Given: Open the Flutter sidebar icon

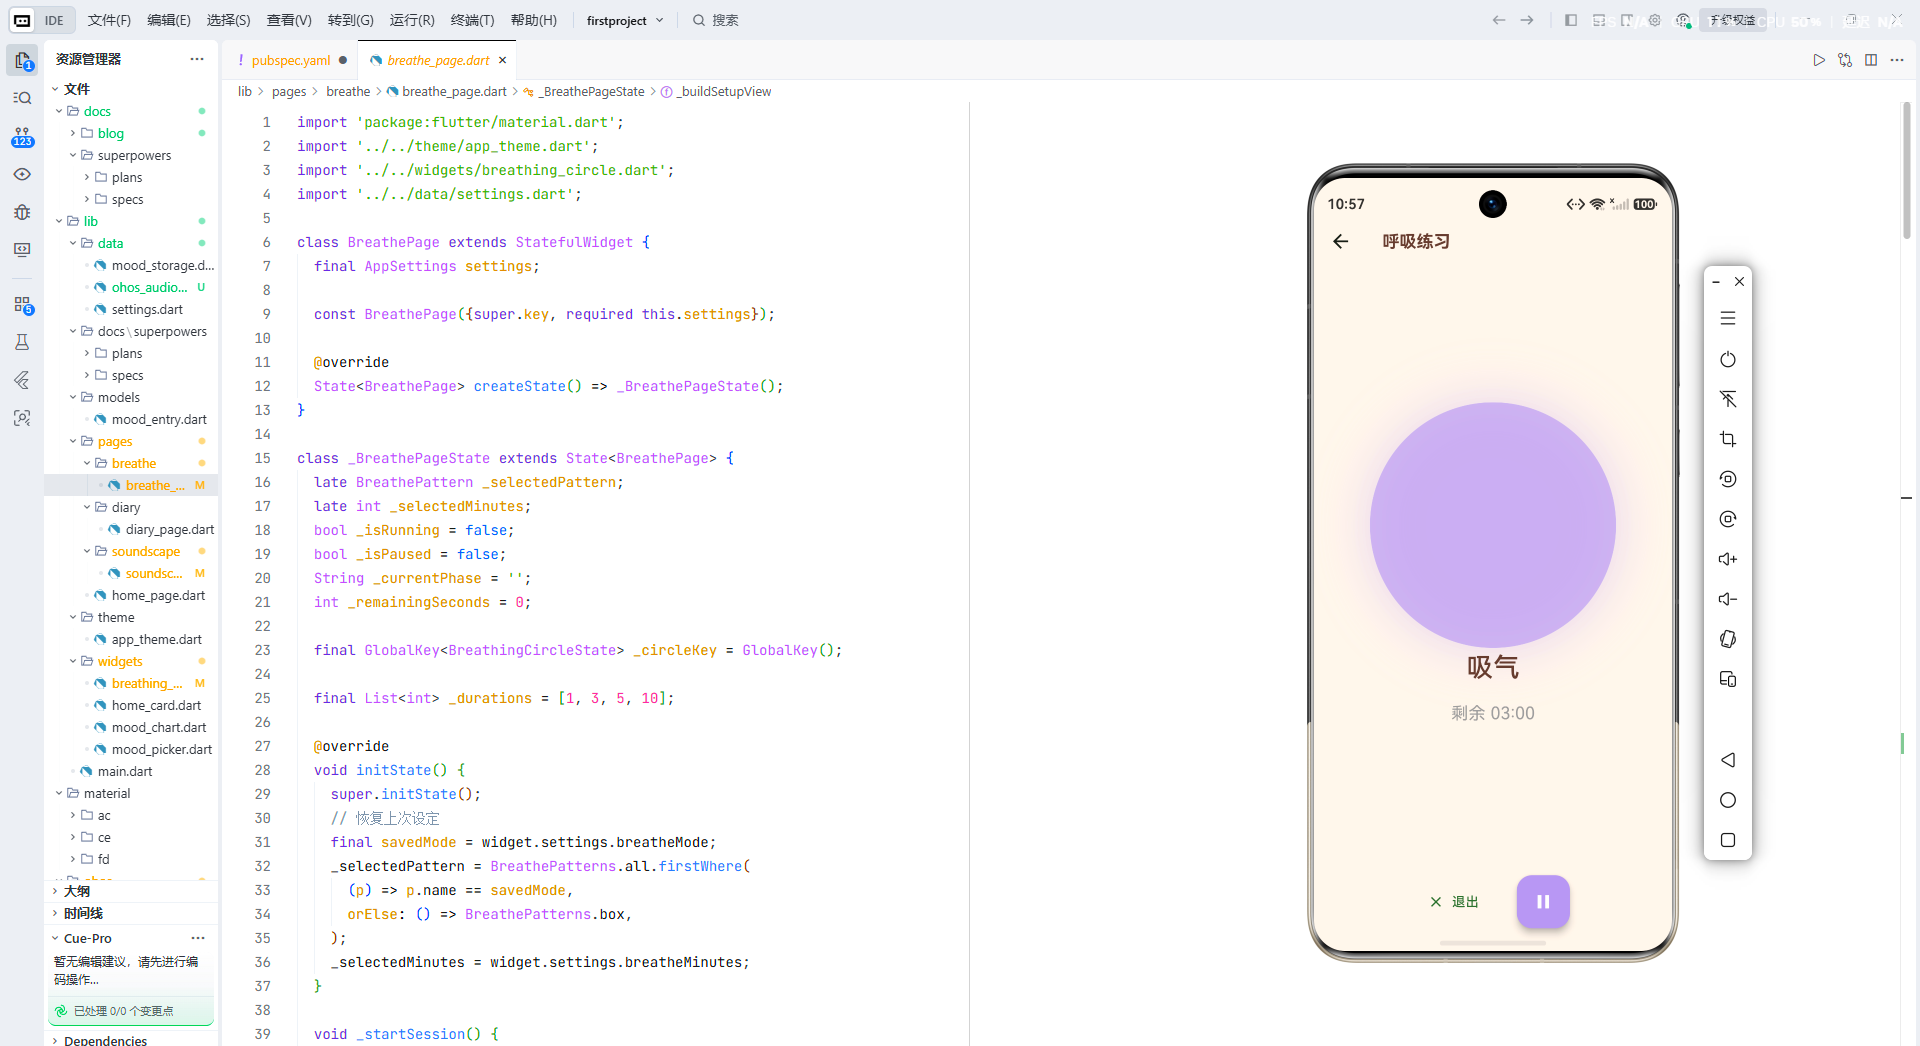Looking at the screenshot, I should click(x=22, y=380).
